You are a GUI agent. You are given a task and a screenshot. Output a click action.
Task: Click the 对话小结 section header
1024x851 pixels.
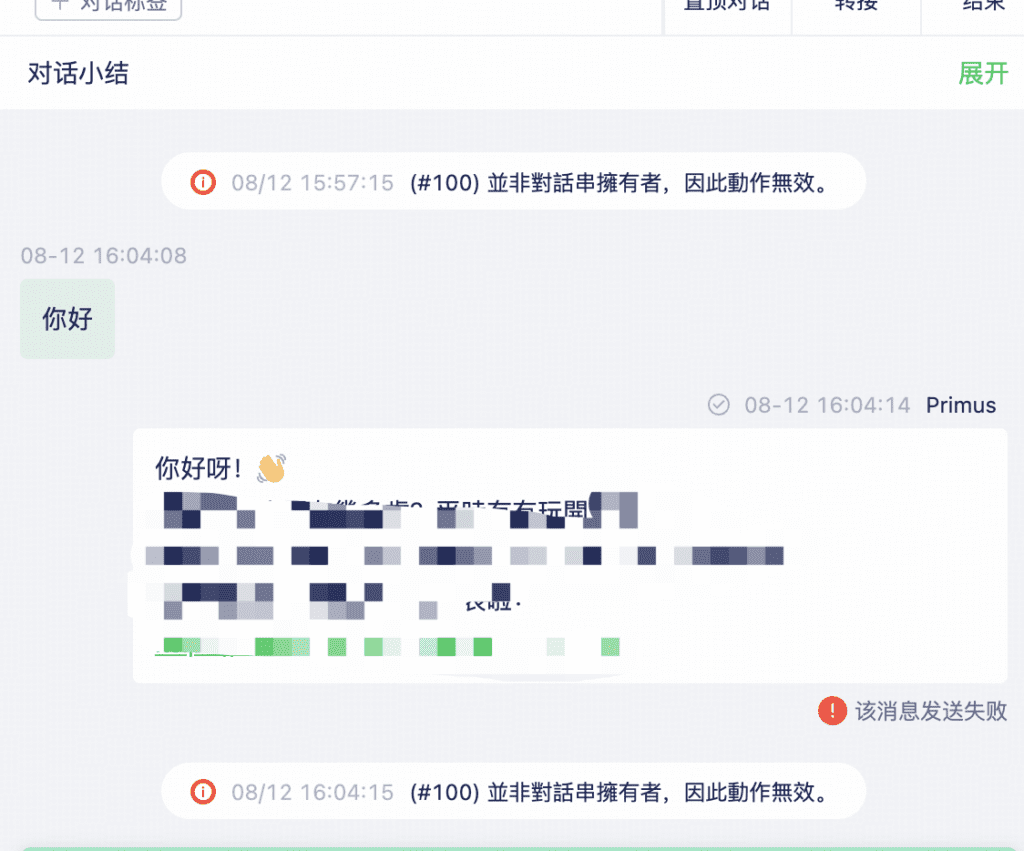click(78, 73)
